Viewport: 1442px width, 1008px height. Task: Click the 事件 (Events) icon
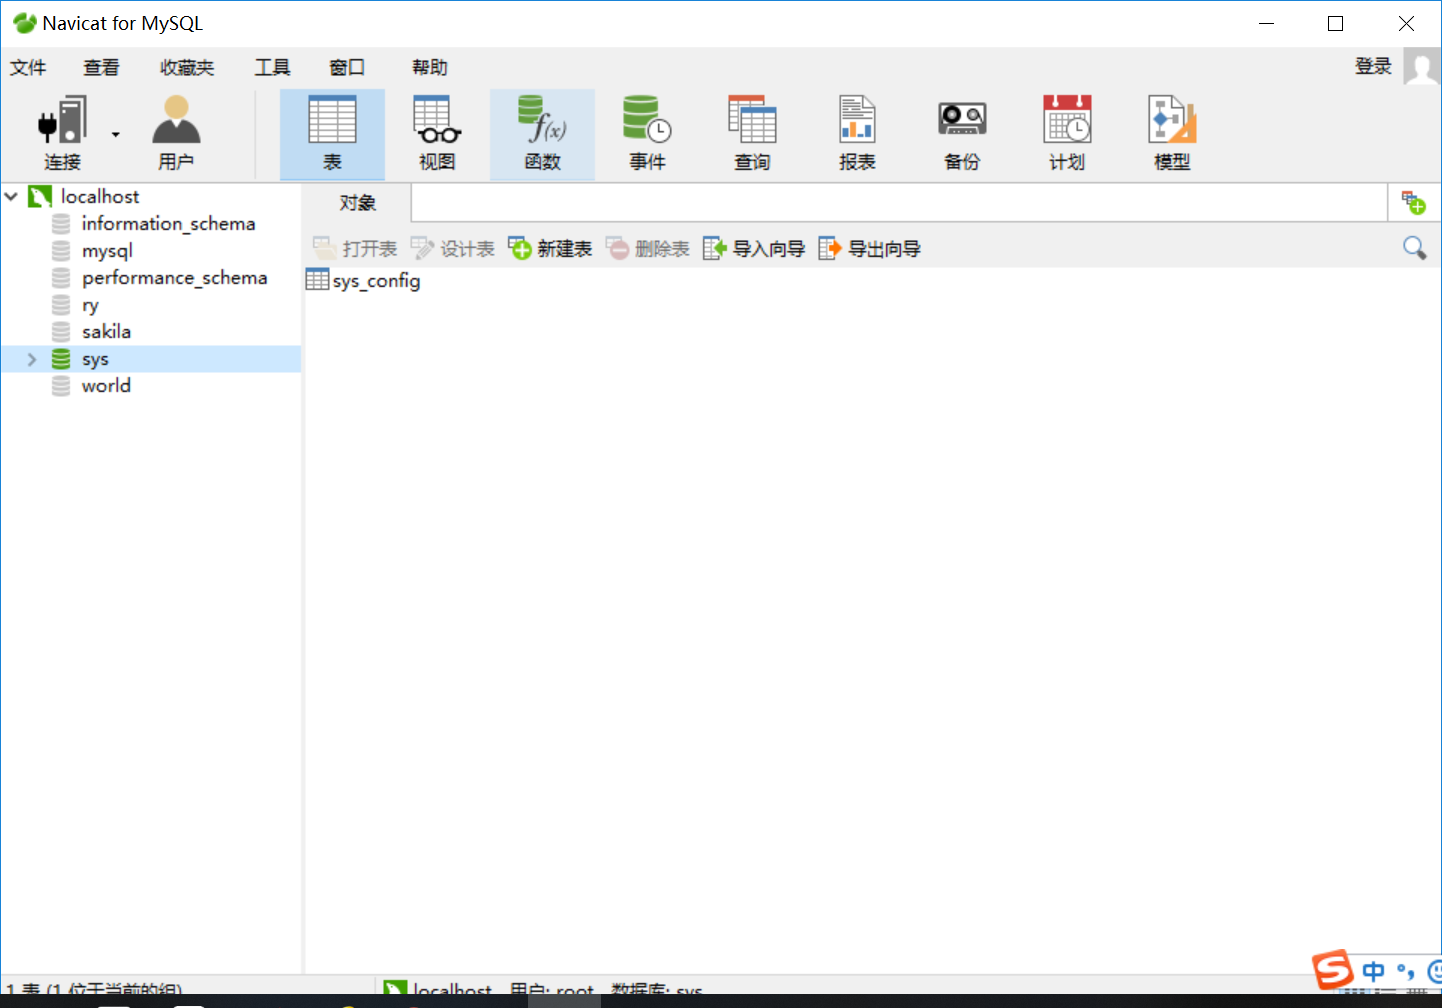coord(647,132)
